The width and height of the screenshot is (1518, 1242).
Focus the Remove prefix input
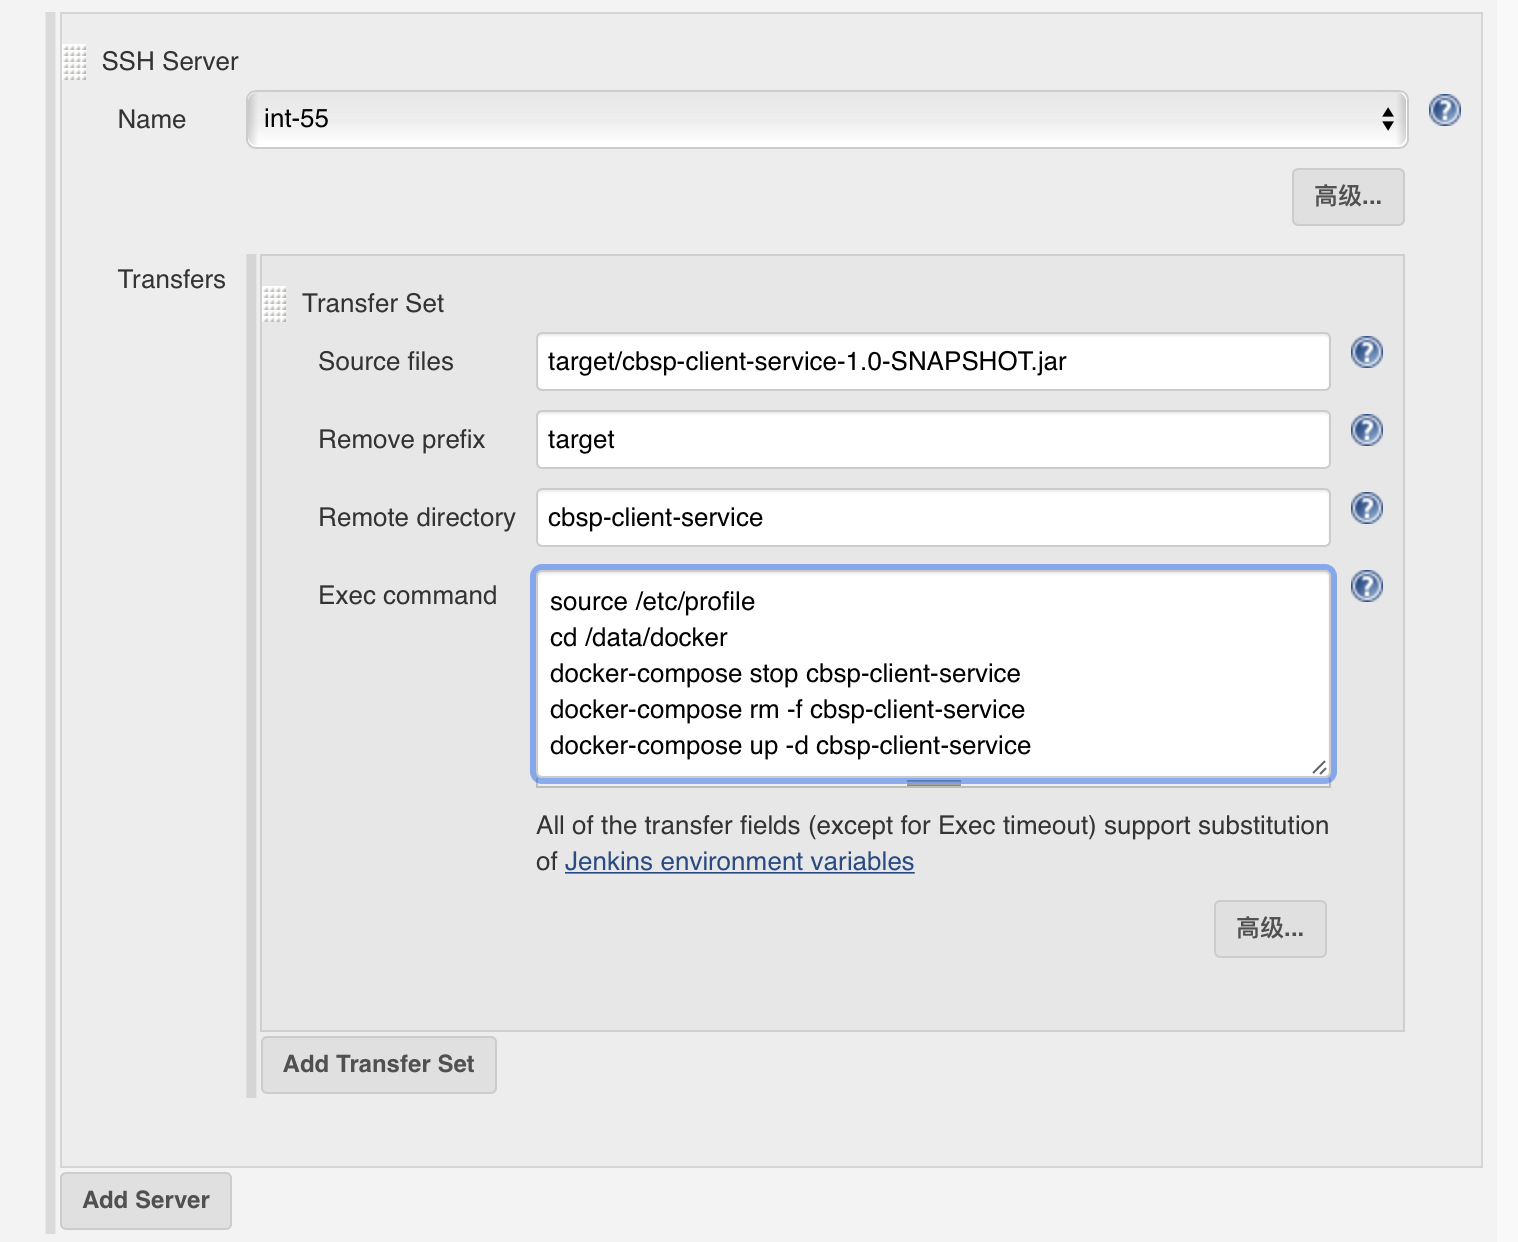pos(933,439)
